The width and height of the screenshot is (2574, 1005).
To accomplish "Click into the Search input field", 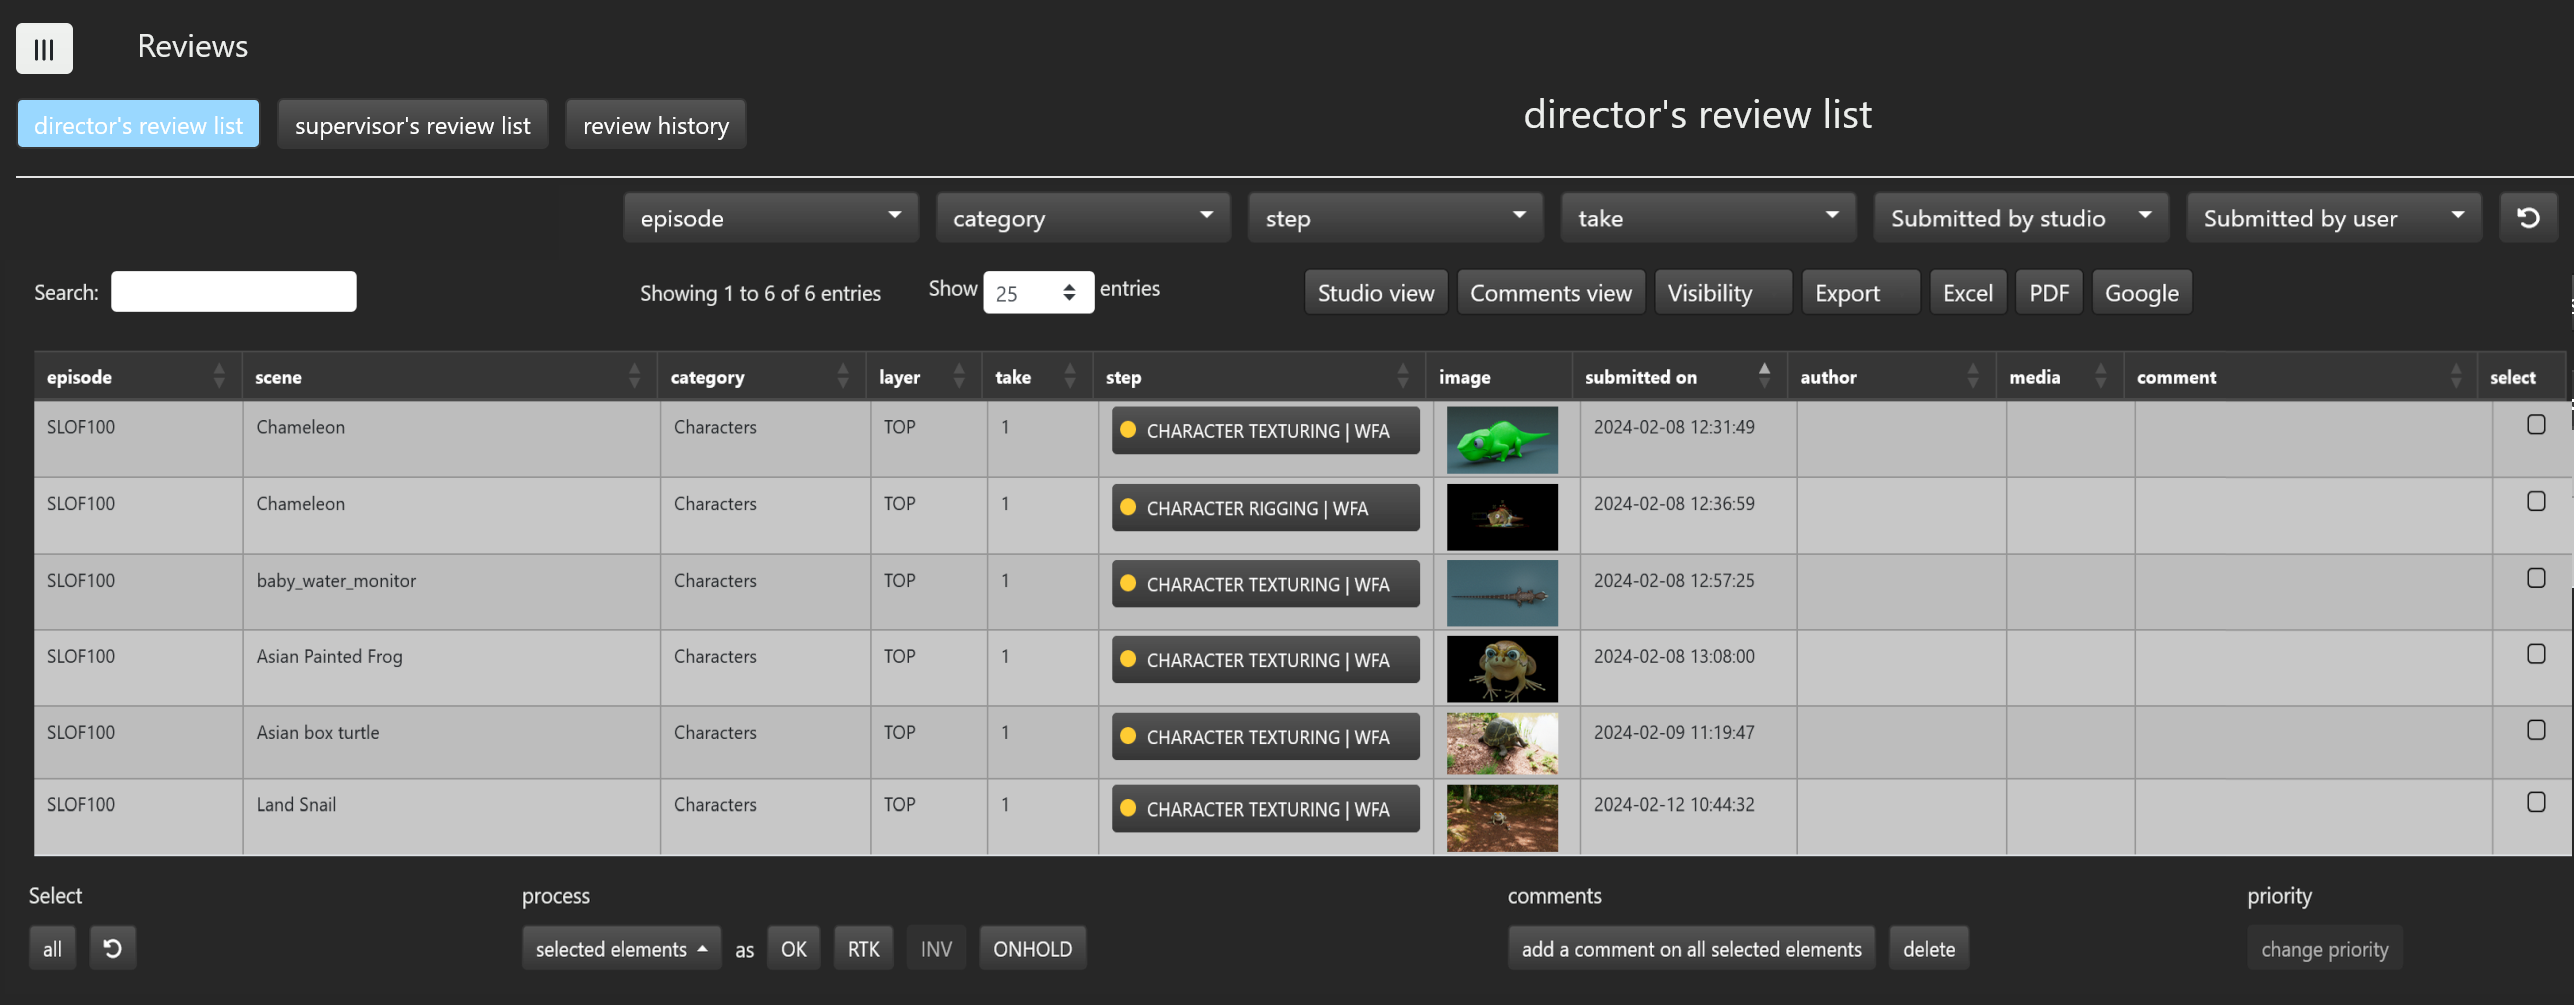I will (x=233, y=292).
